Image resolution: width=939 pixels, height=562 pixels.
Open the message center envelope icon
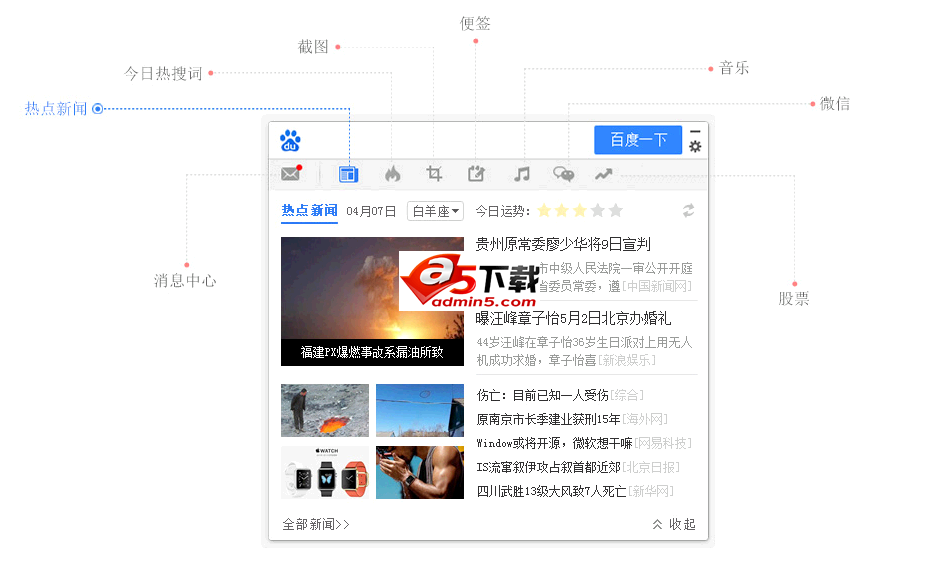click(x=291, y=173)
